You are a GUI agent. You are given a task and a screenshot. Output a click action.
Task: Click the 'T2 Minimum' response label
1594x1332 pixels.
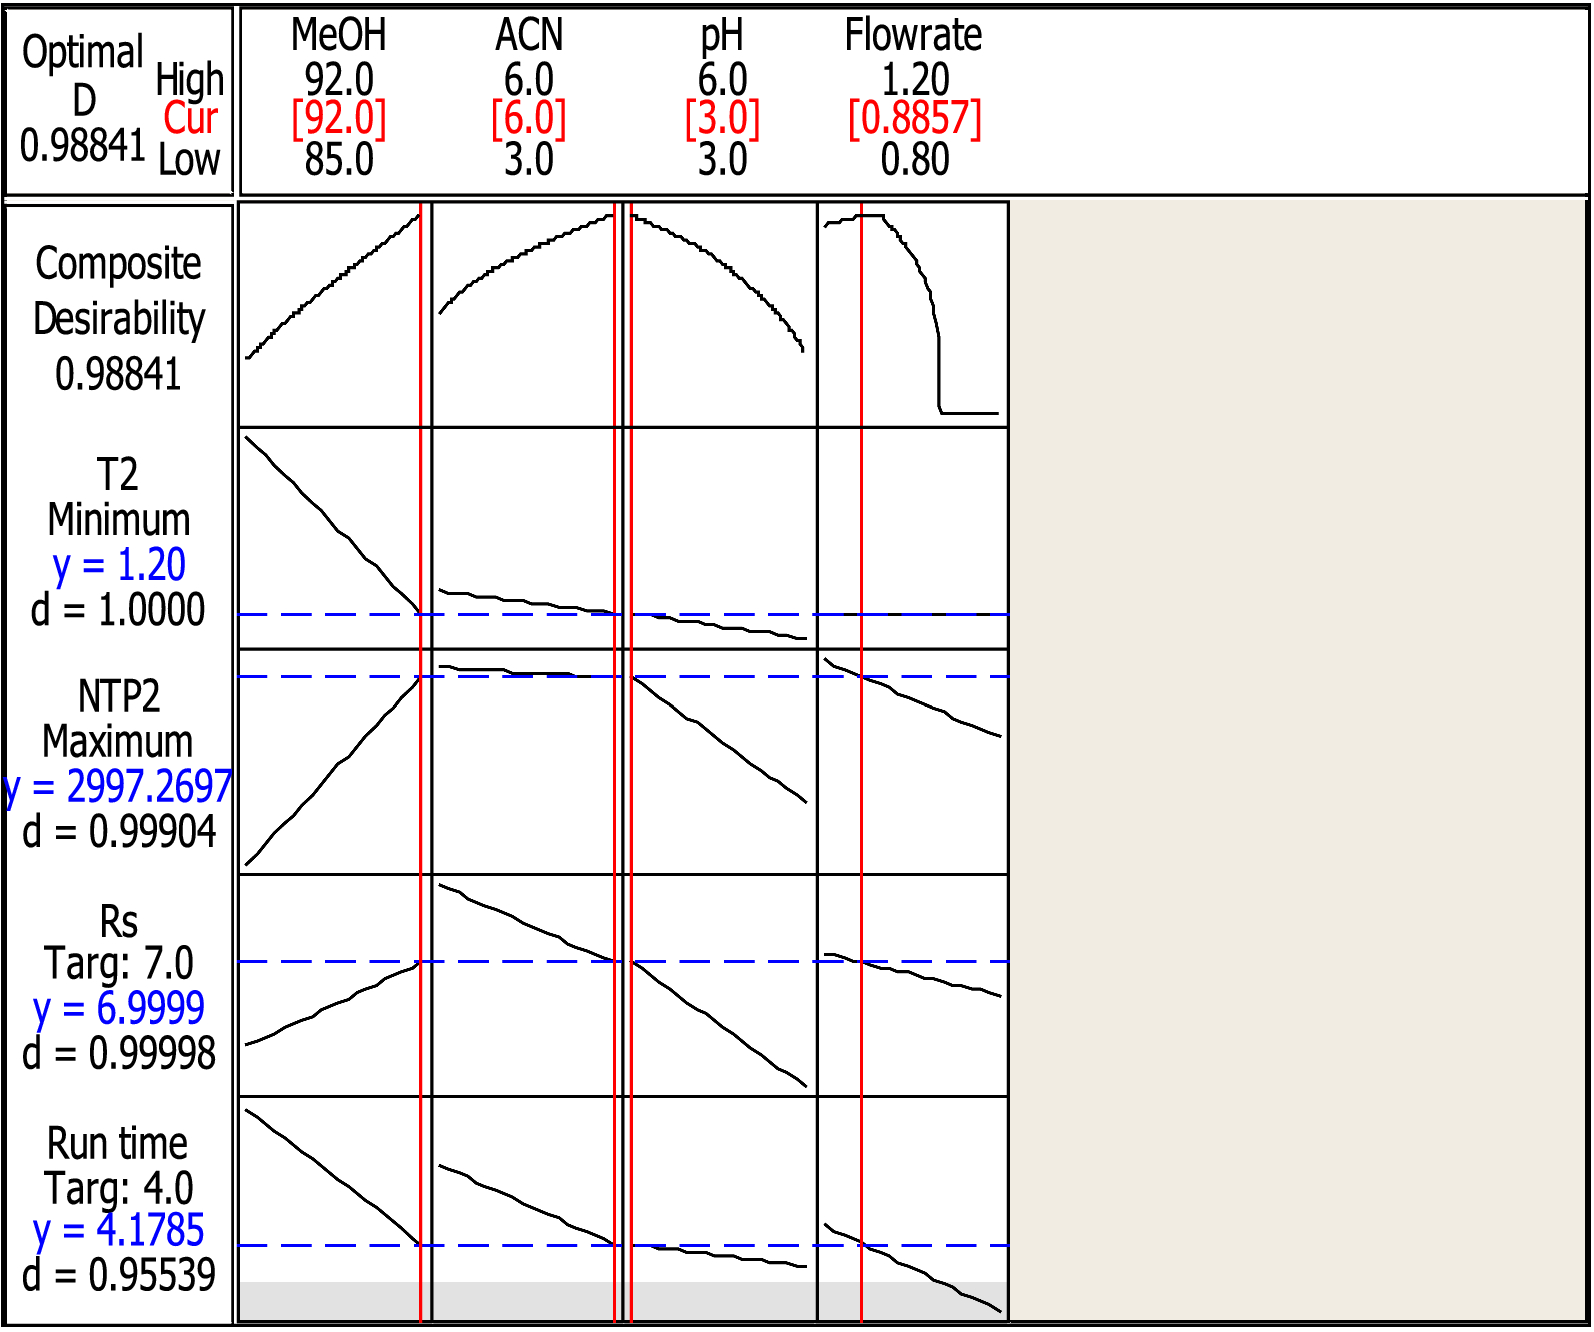pos(119,497)
